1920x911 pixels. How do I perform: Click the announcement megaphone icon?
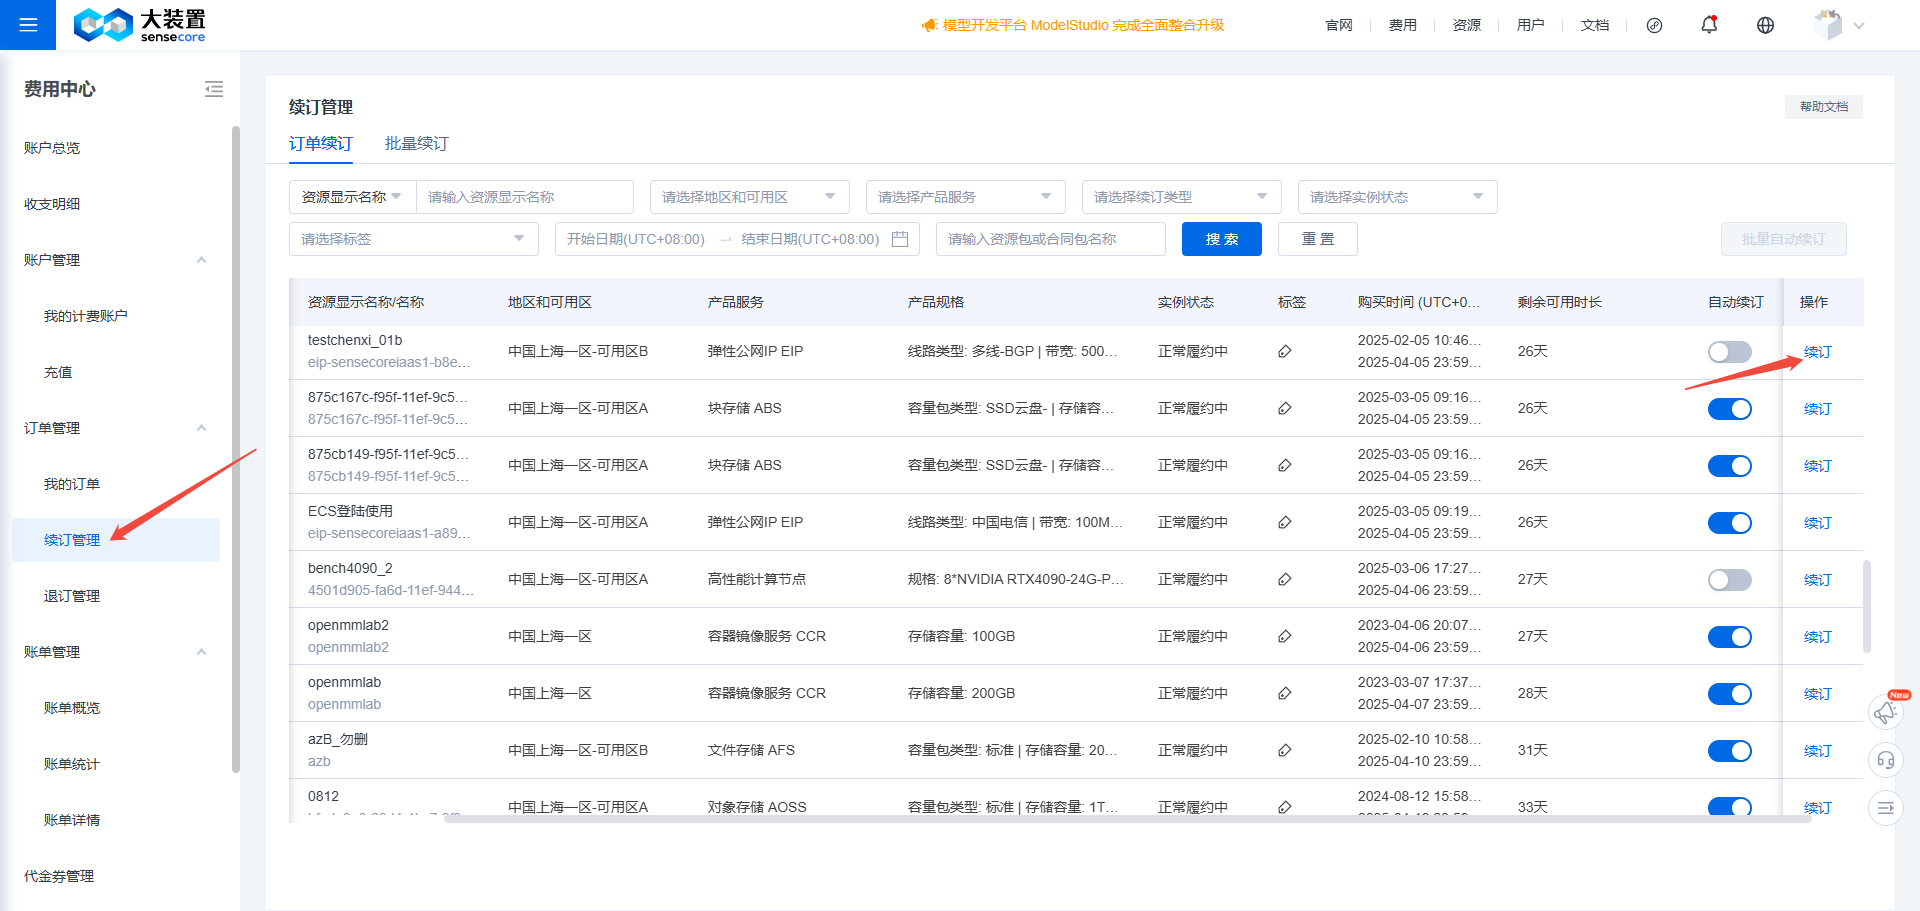(x=929, y=25)
